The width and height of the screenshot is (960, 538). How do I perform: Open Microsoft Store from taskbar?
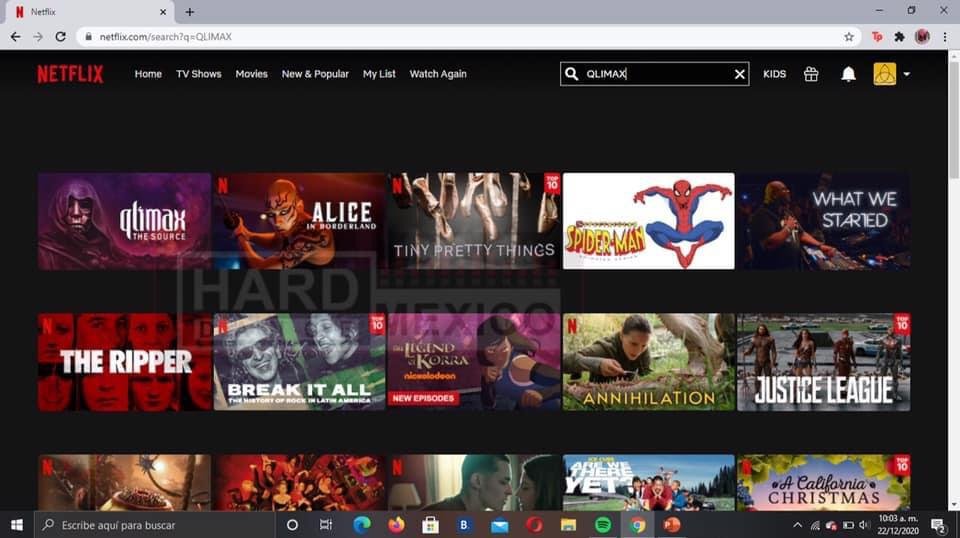(430, 525)
